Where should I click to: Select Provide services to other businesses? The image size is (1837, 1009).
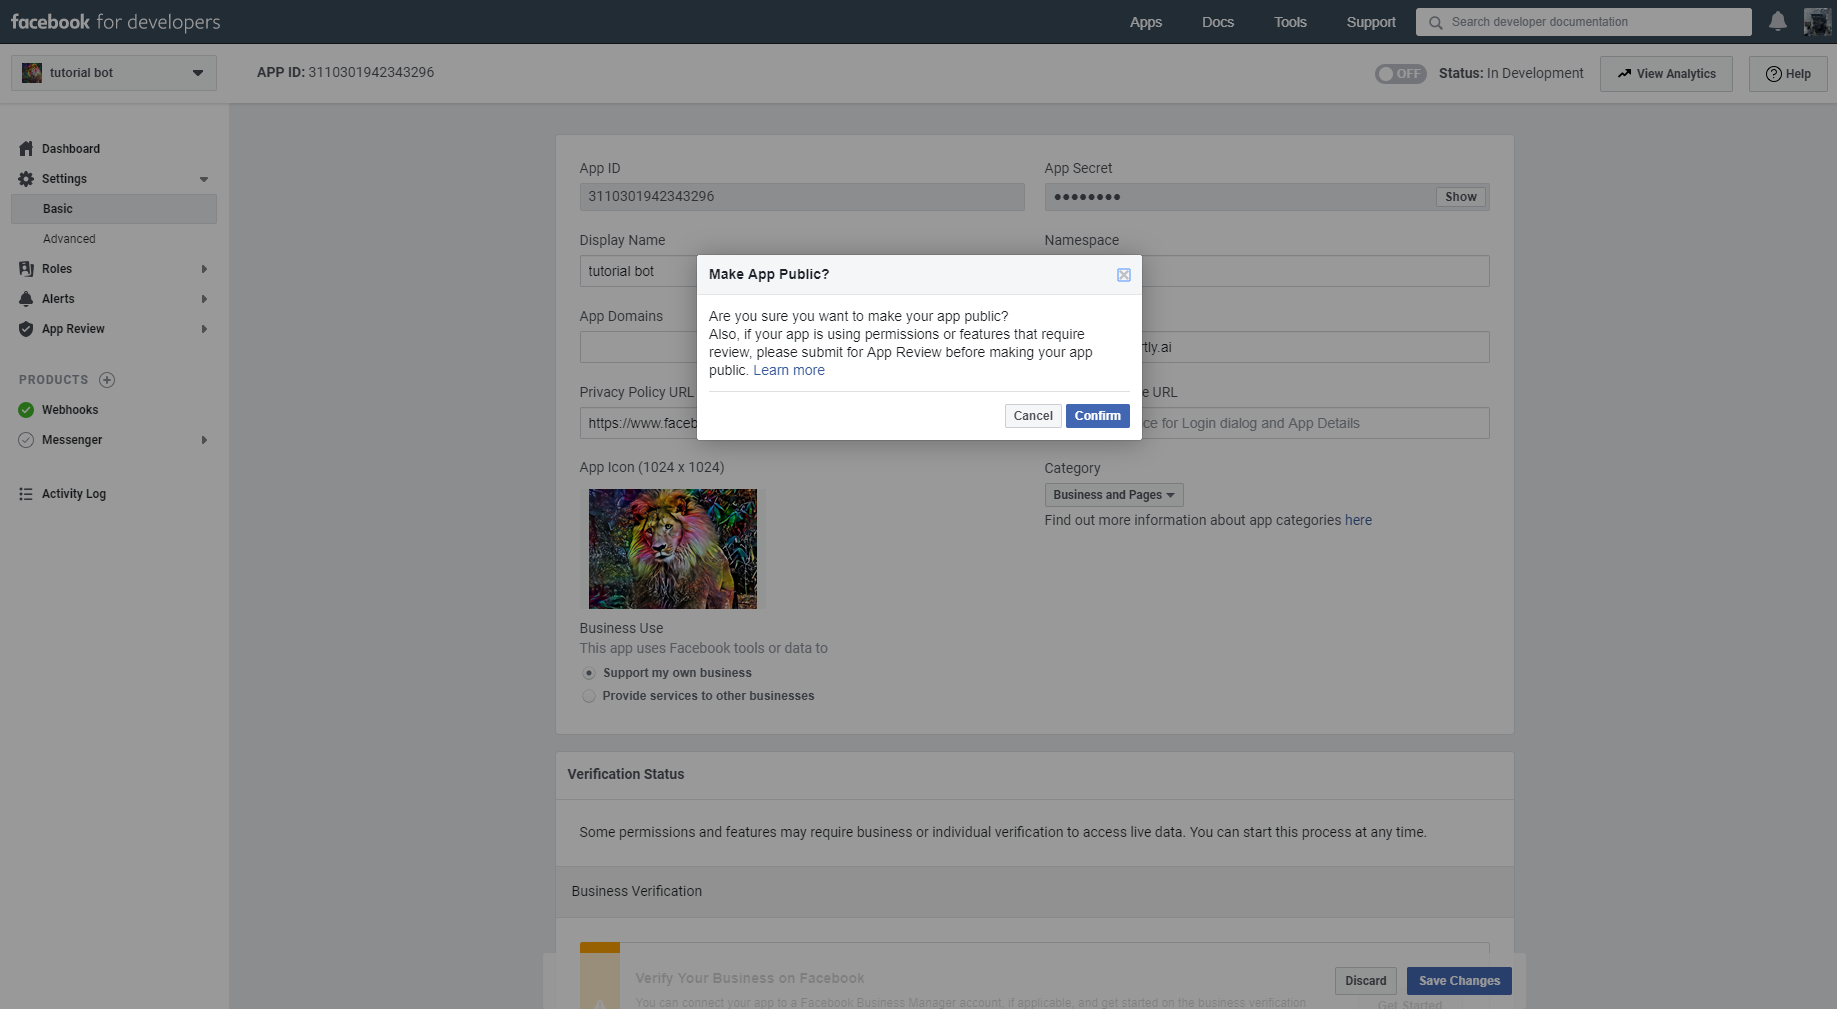click(x=589, y=696)
